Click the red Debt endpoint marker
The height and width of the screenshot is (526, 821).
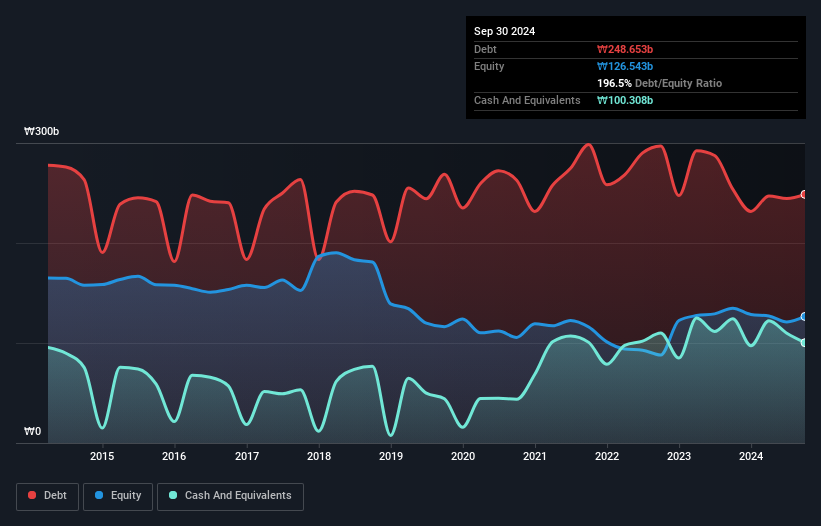[804, 195]
